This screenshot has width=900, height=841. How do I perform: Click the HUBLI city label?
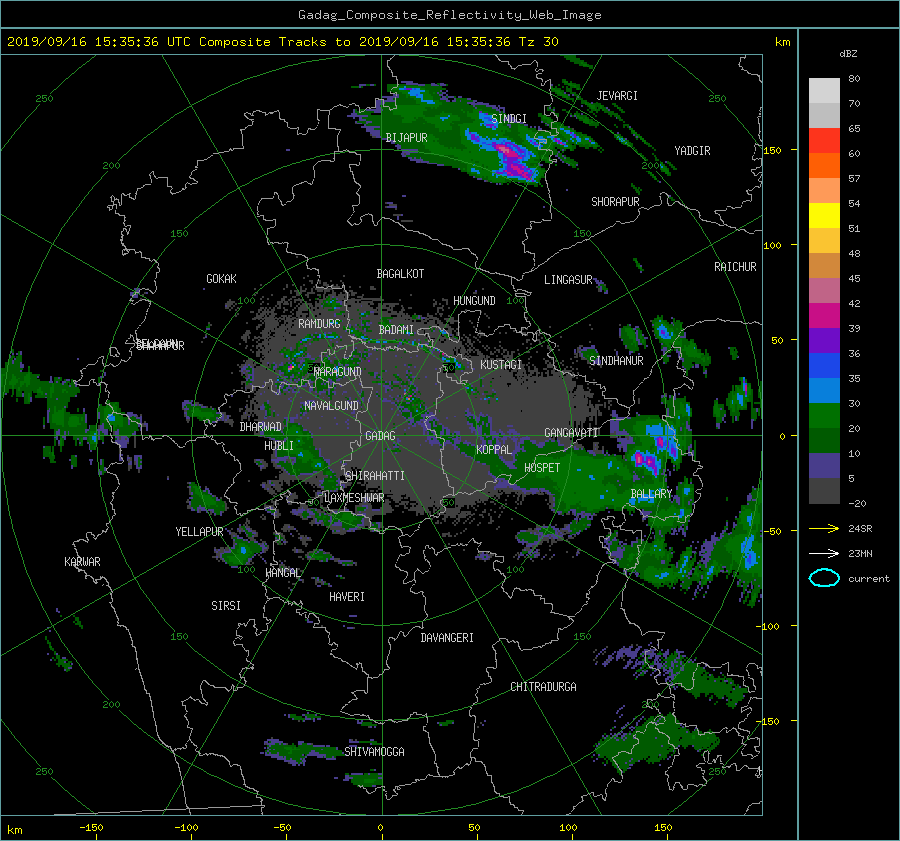point(279,446)
